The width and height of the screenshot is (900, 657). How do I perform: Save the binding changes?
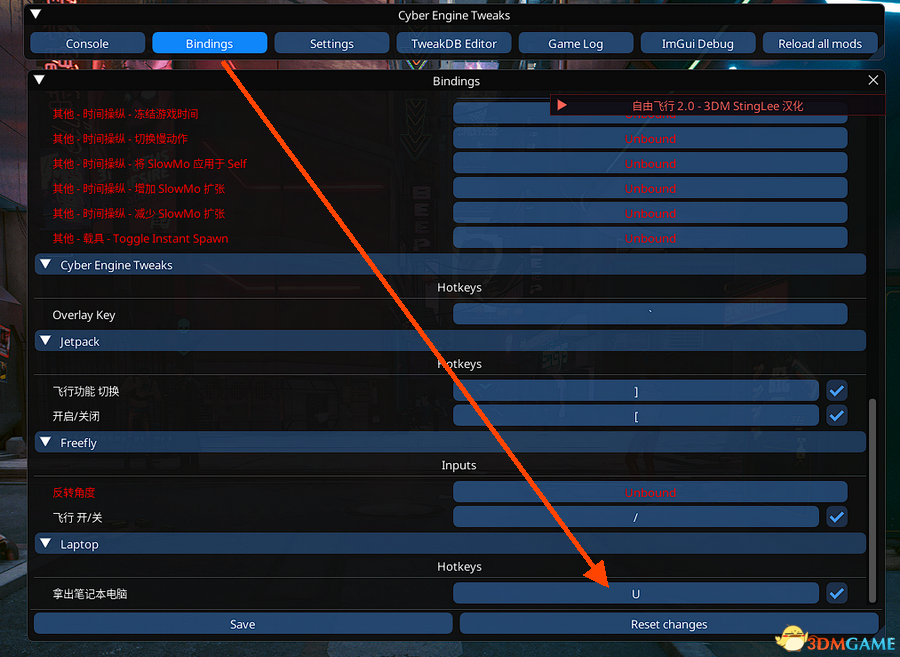click(243, 624)
